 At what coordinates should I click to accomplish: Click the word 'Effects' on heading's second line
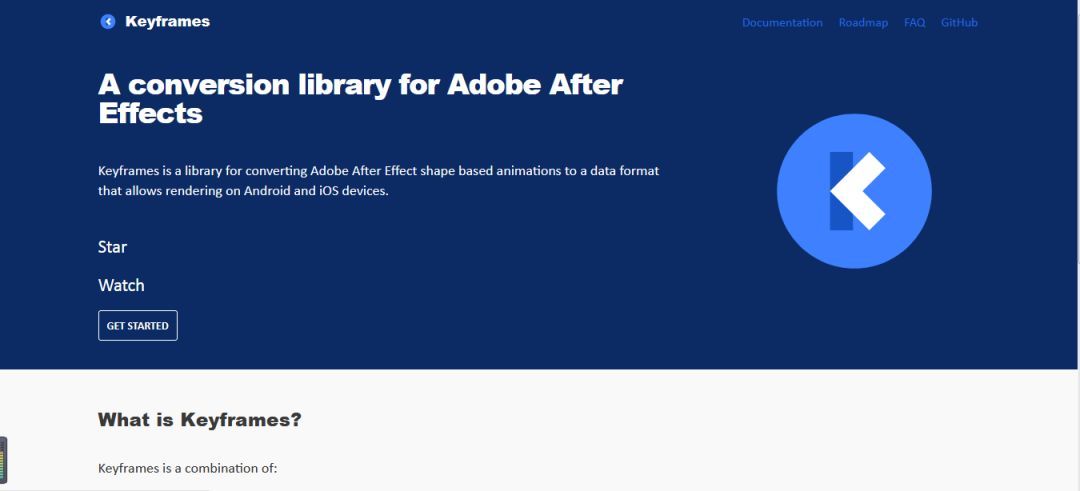(150, 113)
